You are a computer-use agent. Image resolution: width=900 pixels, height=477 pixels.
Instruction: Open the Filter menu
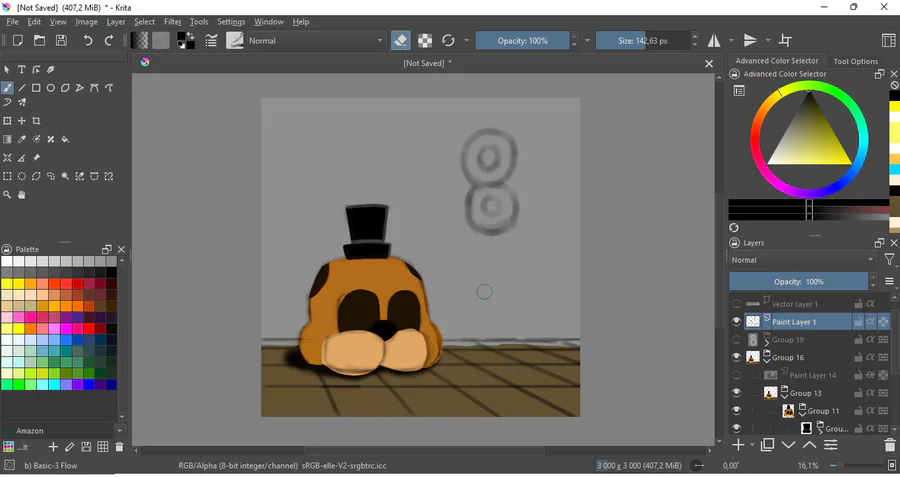(x=173, y=22)
